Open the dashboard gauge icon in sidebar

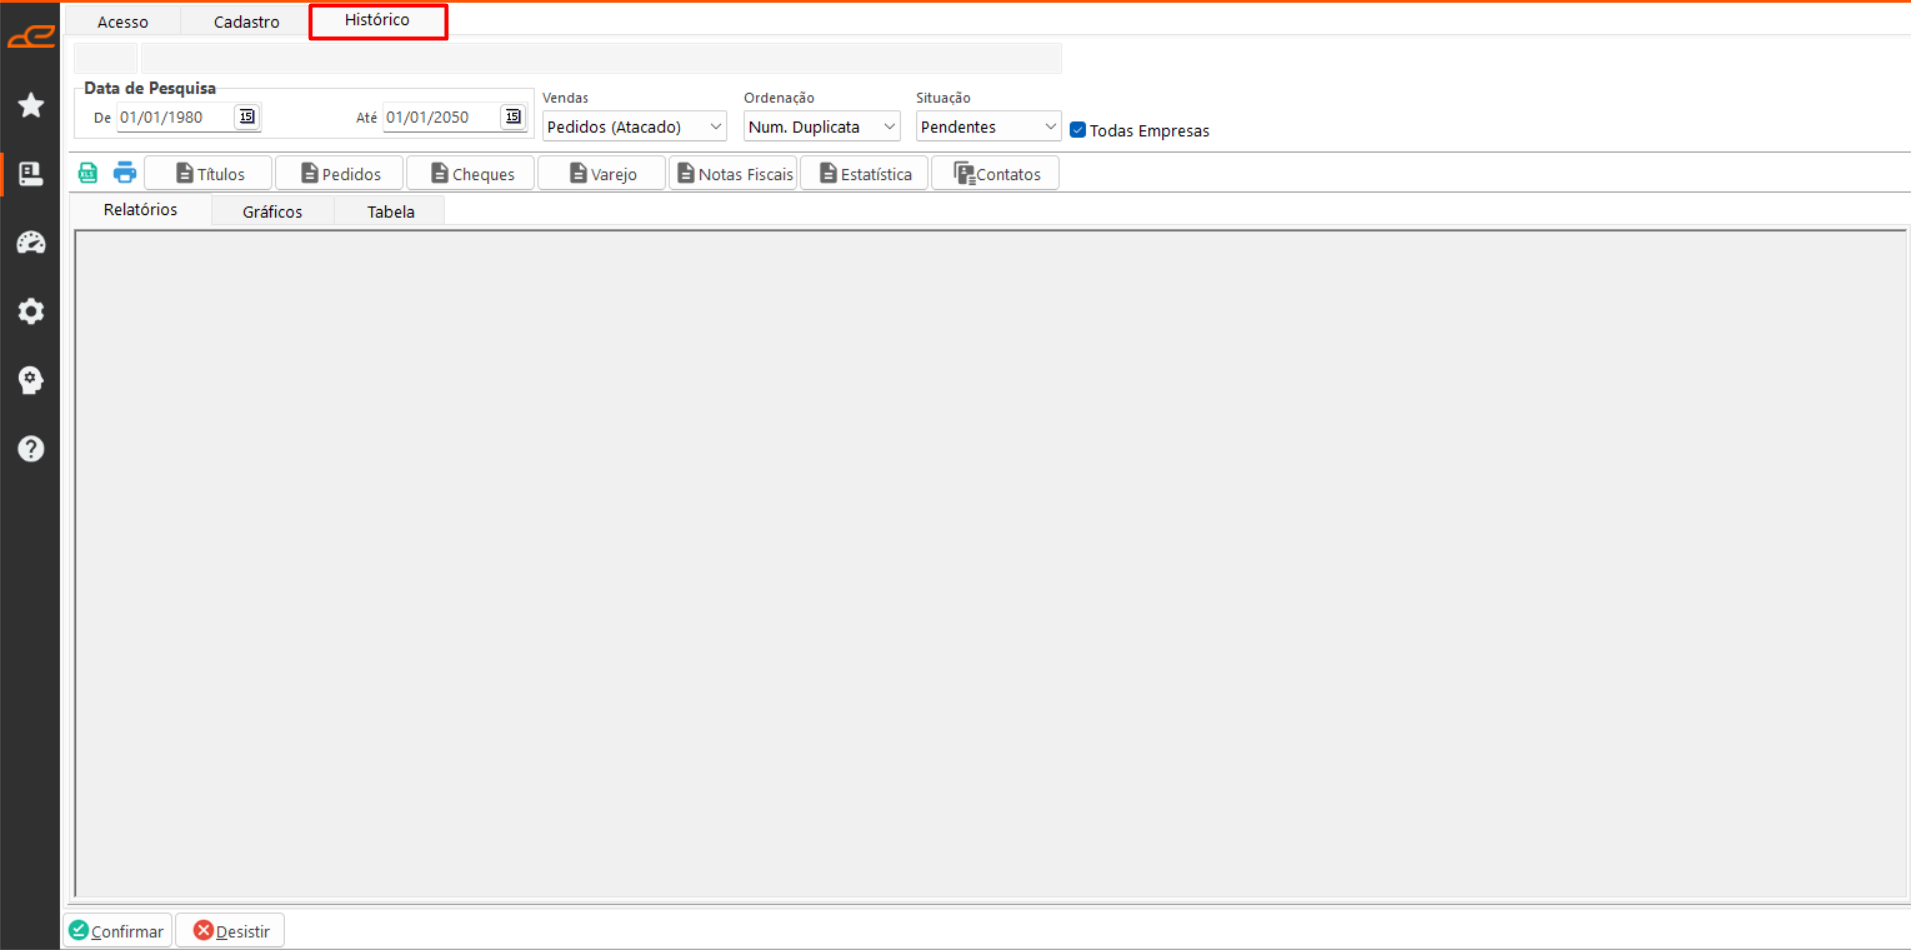click(31, 243)
